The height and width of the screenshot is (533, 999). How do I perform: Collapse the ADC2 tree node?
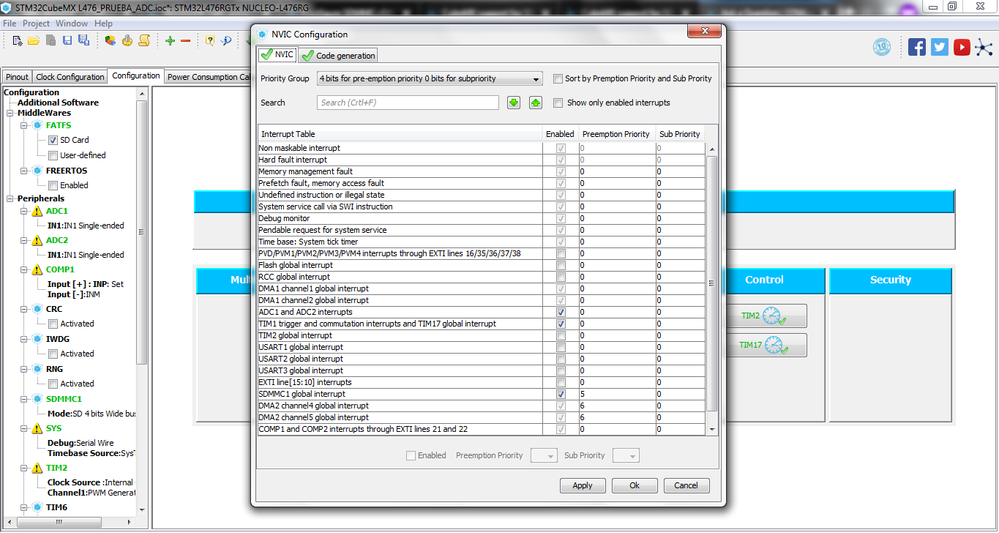24,240
